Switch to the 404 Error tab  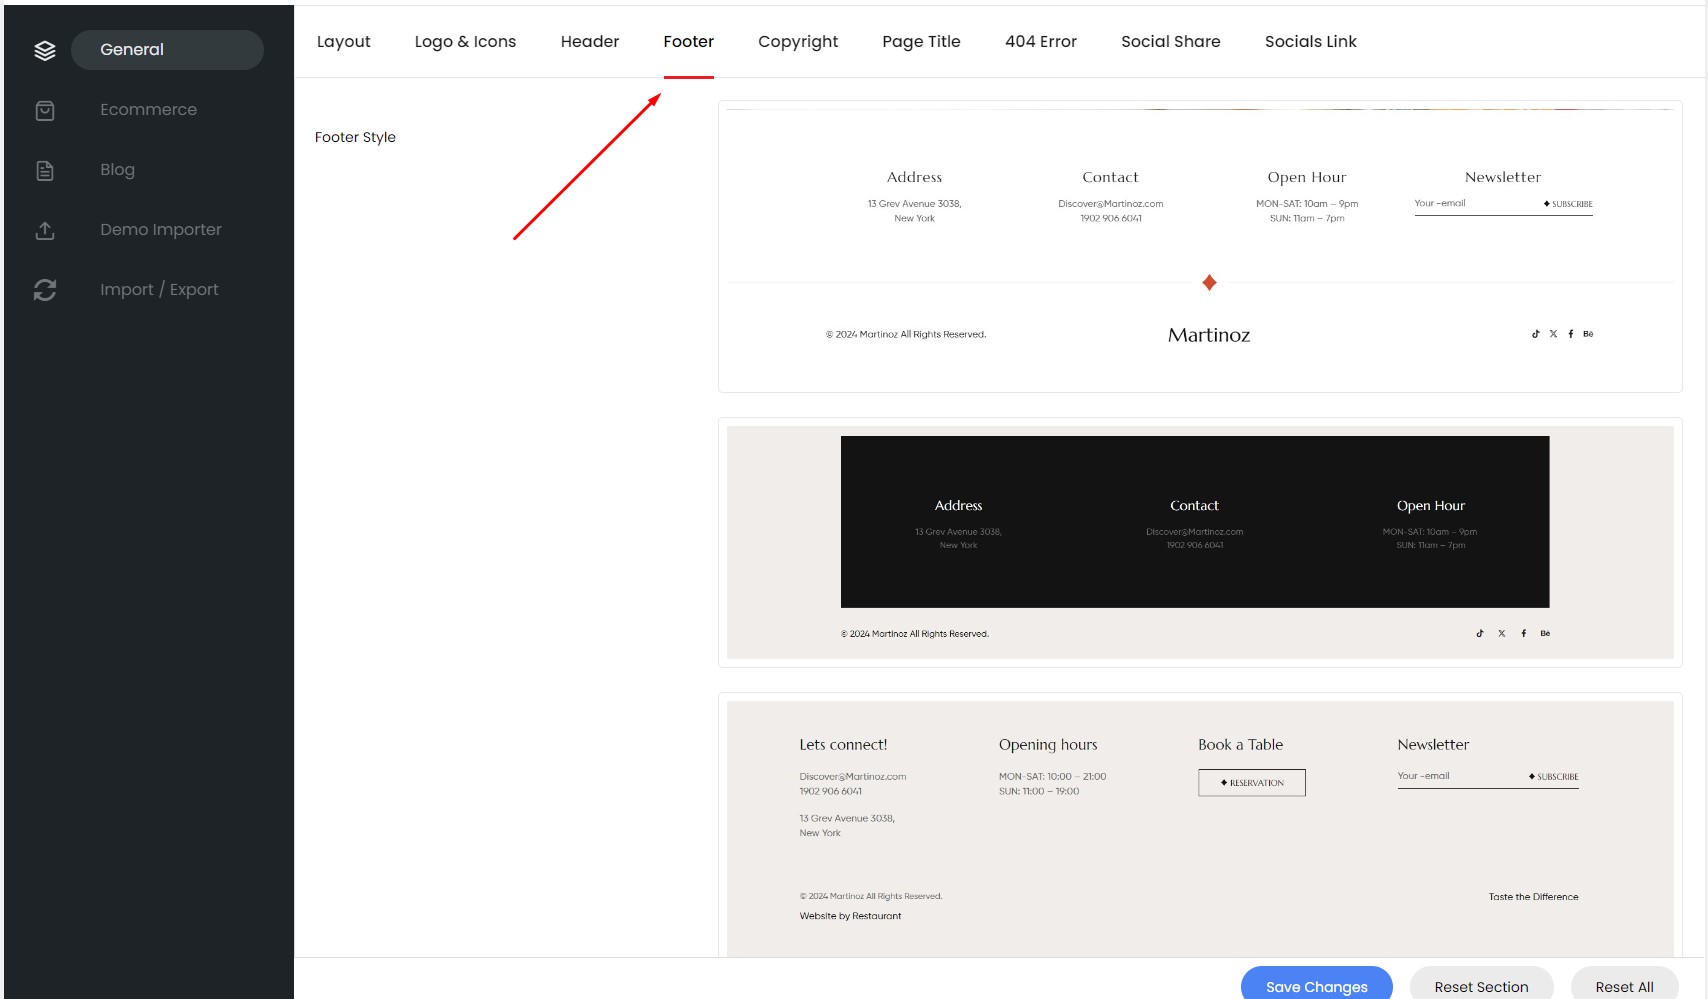[1041, 42]
